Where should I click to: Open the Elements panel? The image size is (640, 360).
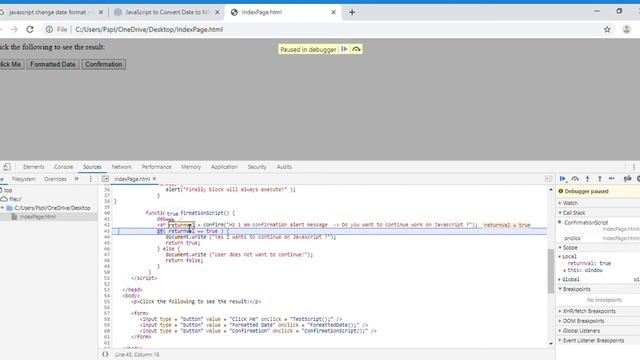click(33, 167)
